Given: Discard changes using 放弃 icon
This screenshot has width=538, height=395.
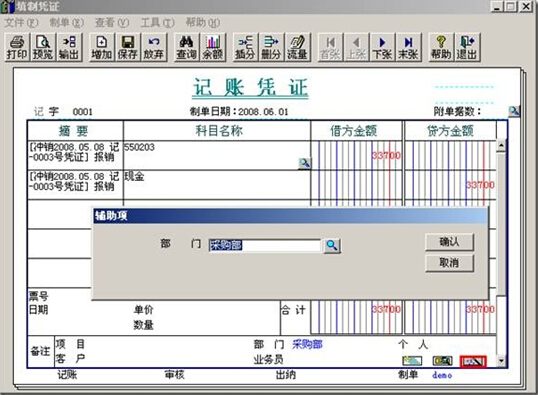Looking at the screenshot, I should [154, 47].
